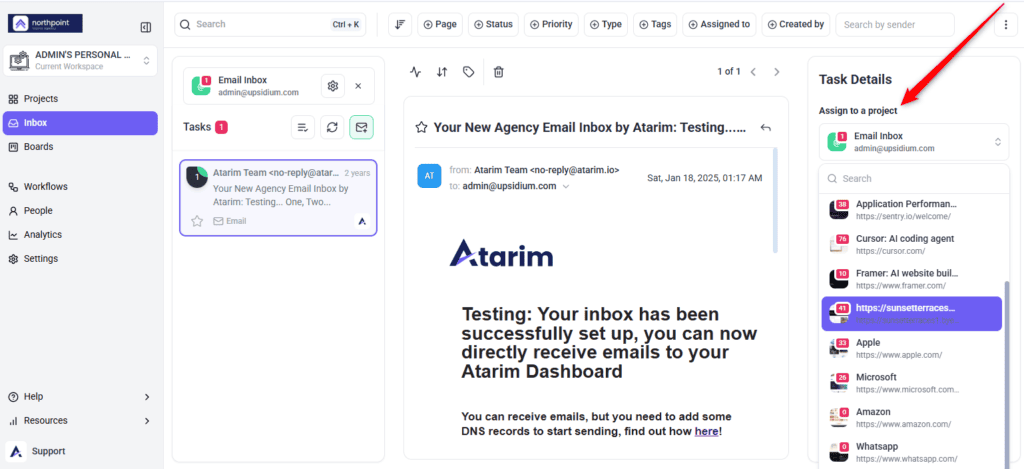Image resolution: width=1024 pixels, height=469 pixels.
Task: Click the Tasks count badge
Action: click(221, 127)
